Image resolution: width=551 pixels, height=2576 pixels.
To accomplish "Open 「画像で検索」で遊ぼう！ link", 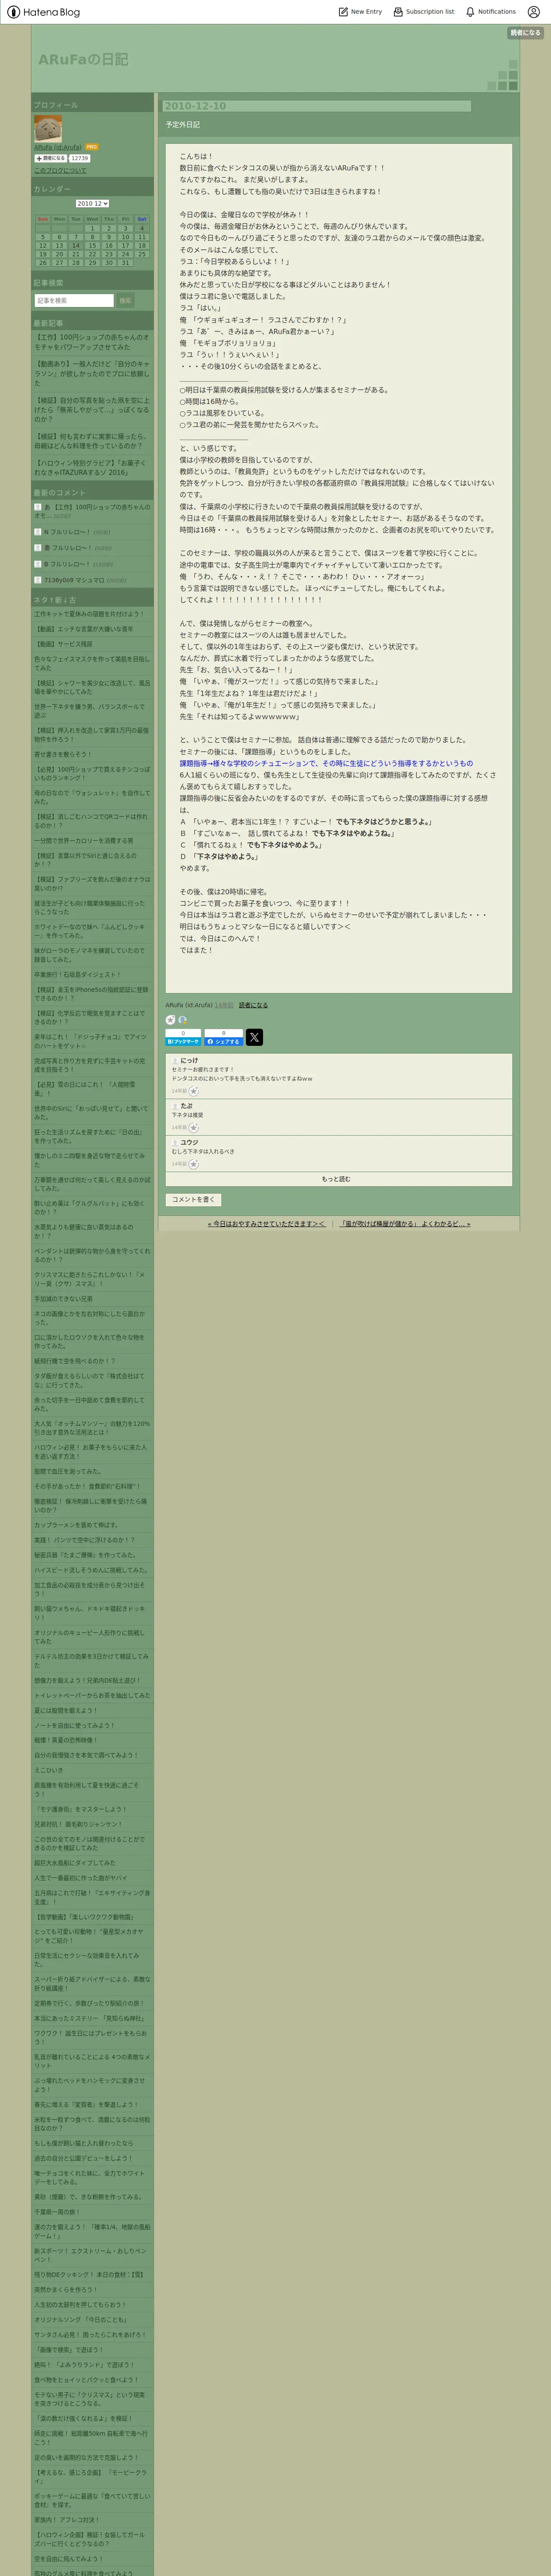I will [69, 2350].
